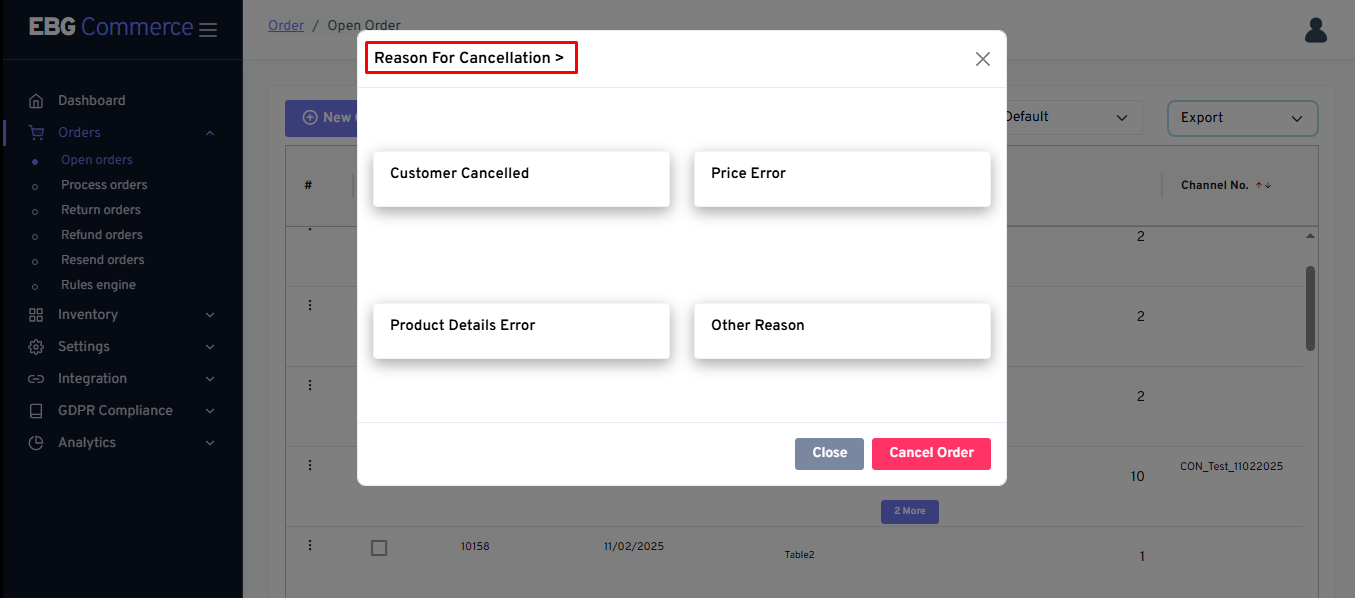1355x598 pixels.
Task: Tick the checkbox for order 10158
Action: [379, 548]
